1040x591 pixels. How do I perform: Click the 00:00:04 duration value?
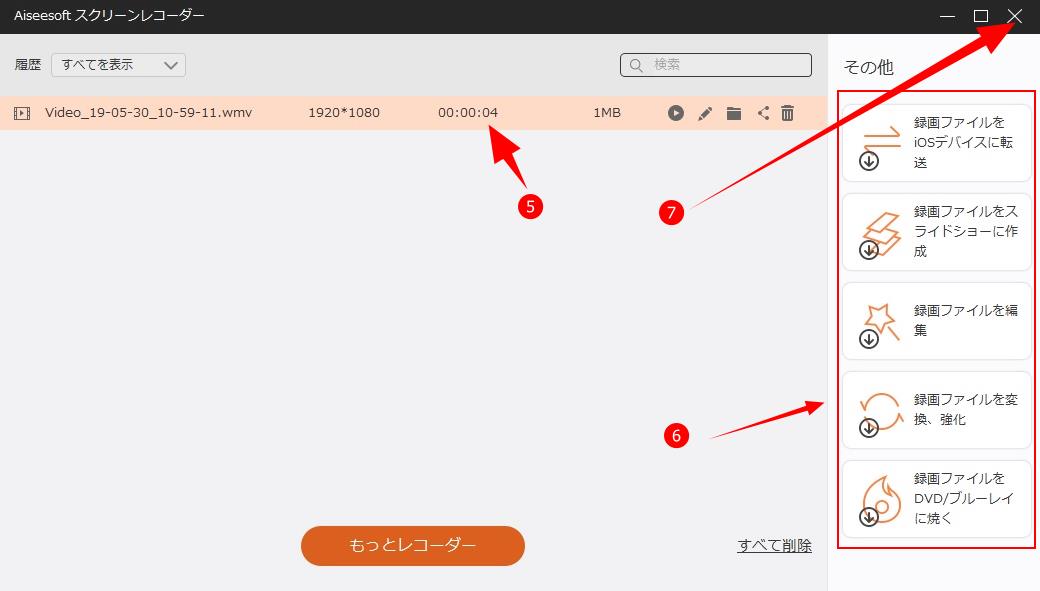tap(468, 113)
